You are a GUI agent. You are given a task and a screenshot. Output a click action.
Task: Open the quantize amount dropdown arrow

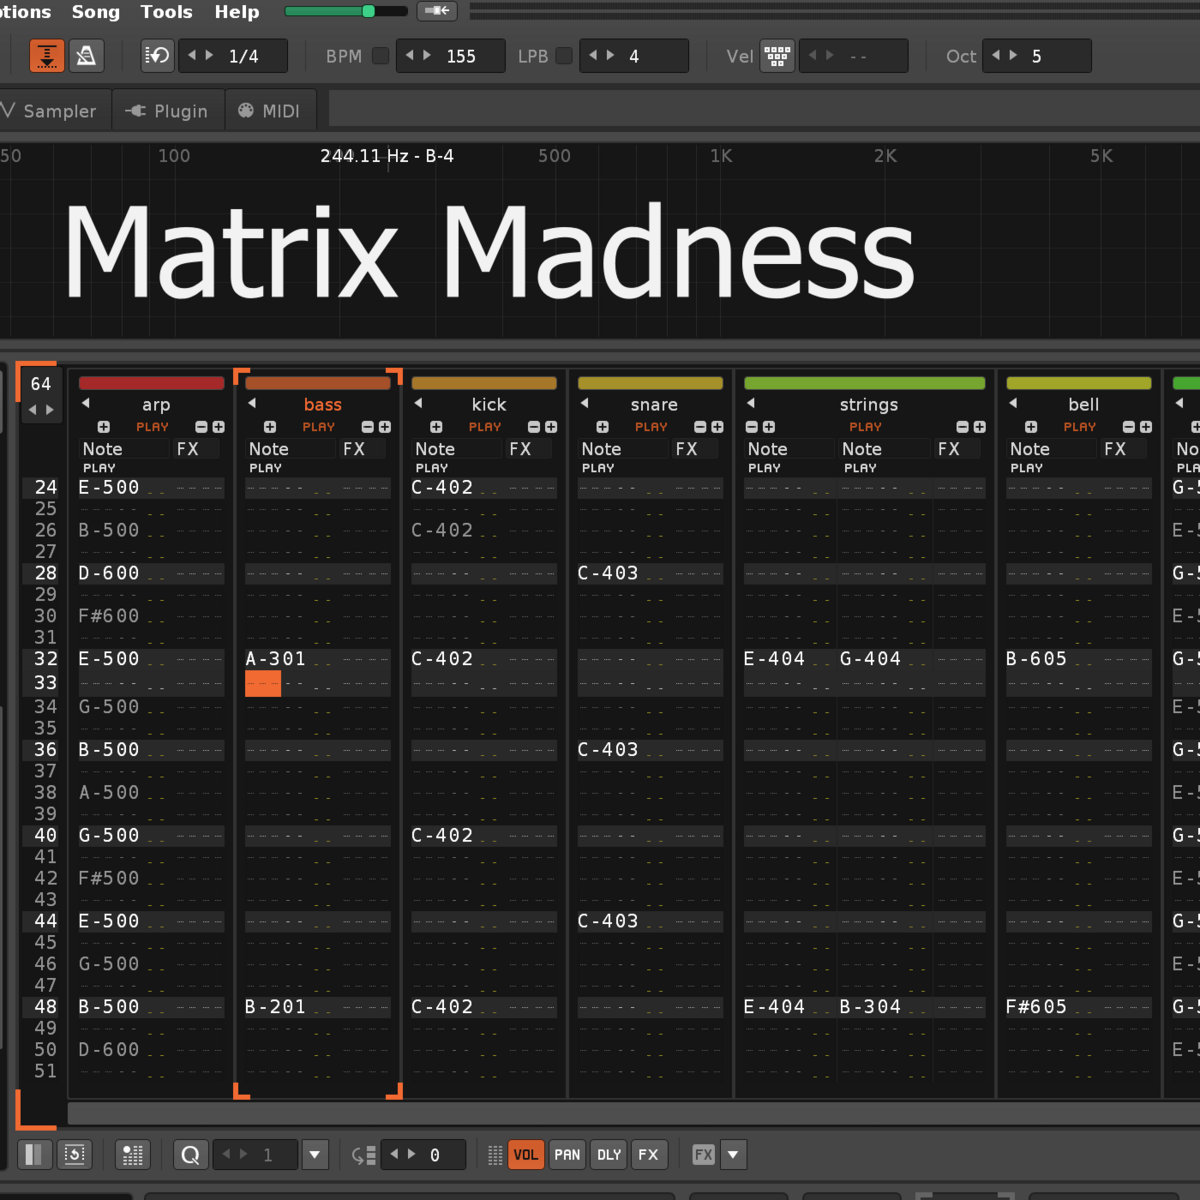tap(315, 1155)
